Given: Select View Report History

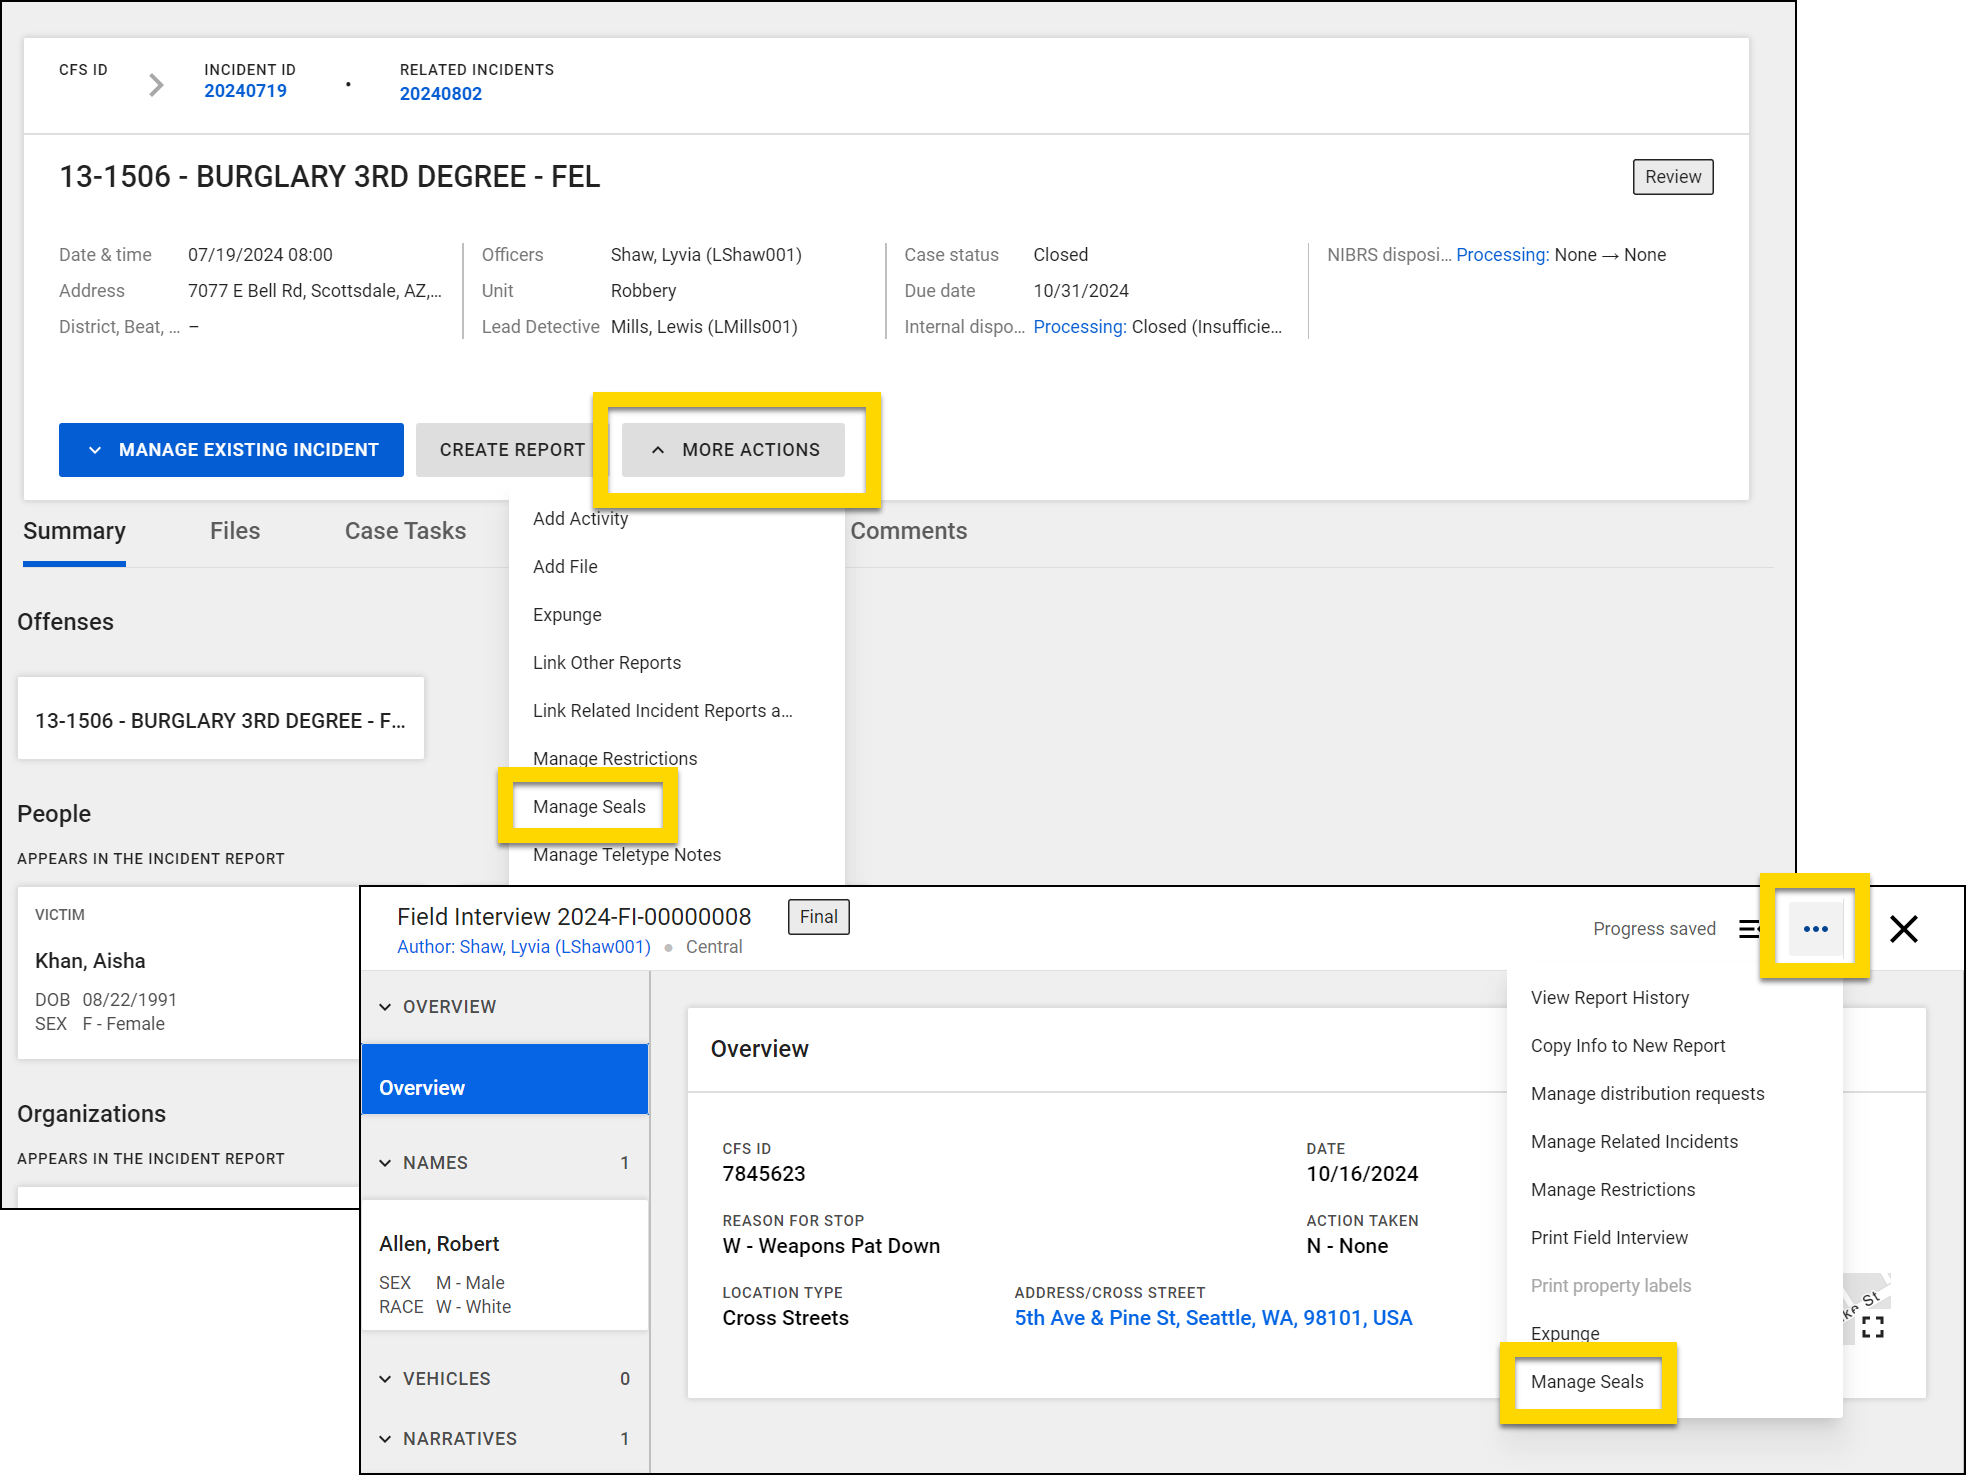Looking at the screenshot, I should [x=1674, y=998].
